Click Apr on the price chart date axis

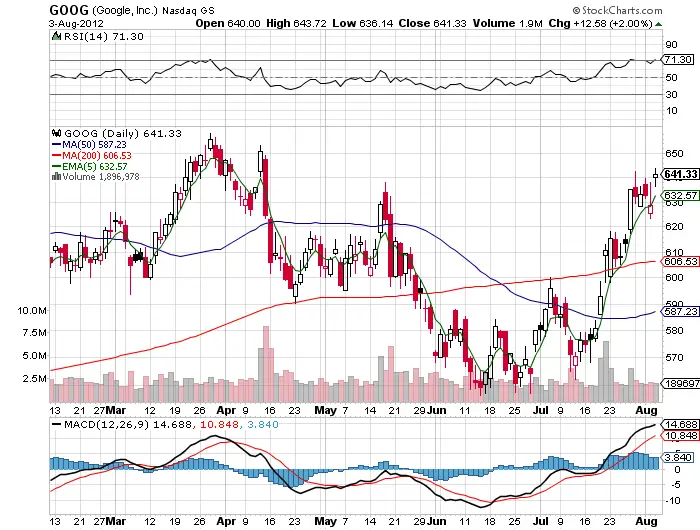tap(225, 410)
